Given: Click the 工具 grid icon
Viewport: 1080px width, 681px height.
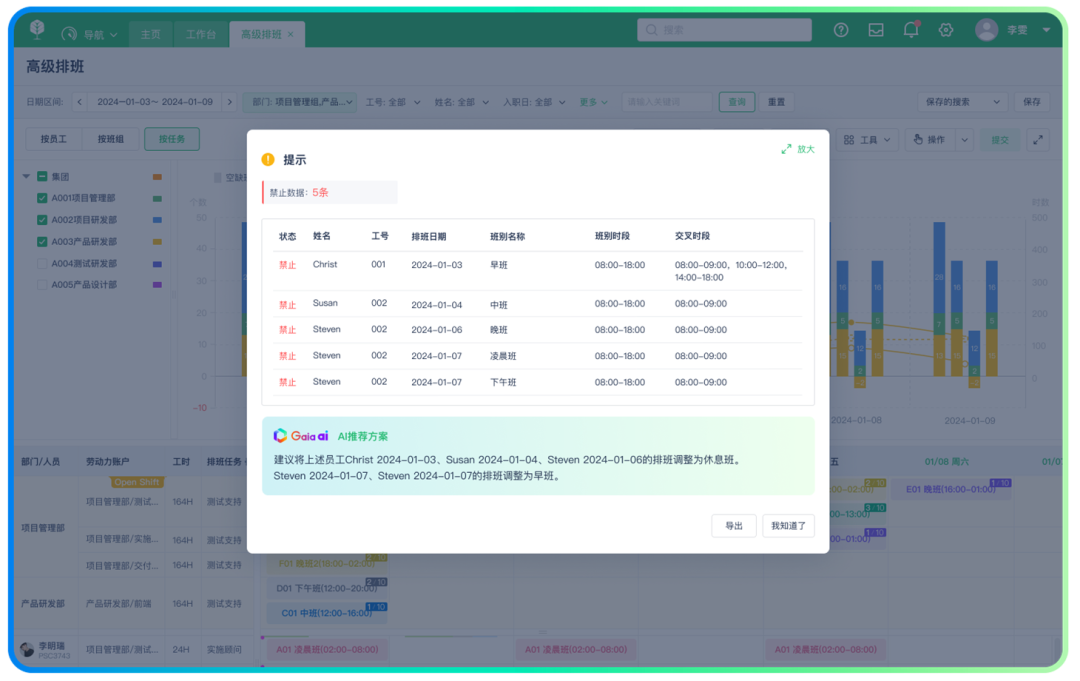Looking at the screenshot, I should point(849,140).
